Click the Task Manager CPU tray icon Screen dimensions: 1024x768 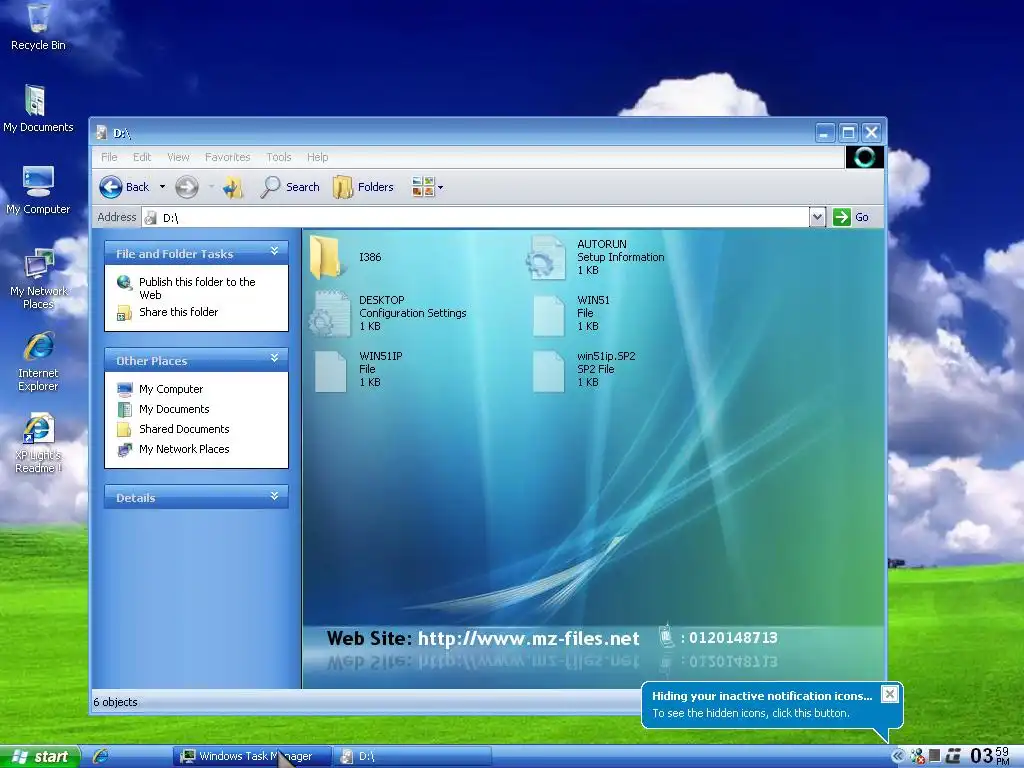[935, 756]
